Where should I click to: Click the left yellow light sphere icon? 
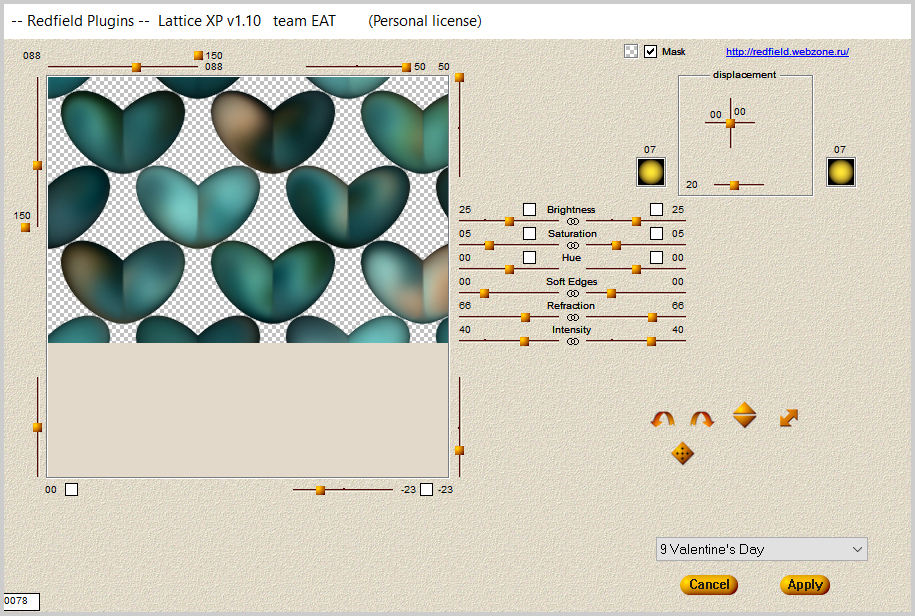tap(652, 172)
